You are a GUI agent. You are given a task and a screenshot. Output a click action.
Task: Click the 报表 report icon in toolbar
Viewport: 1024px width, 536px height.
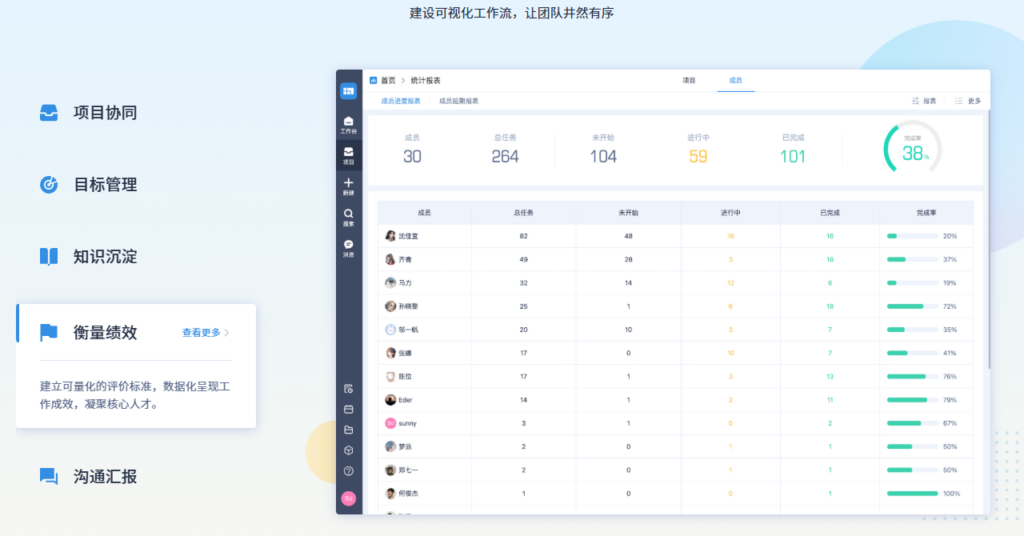(916, 101)
